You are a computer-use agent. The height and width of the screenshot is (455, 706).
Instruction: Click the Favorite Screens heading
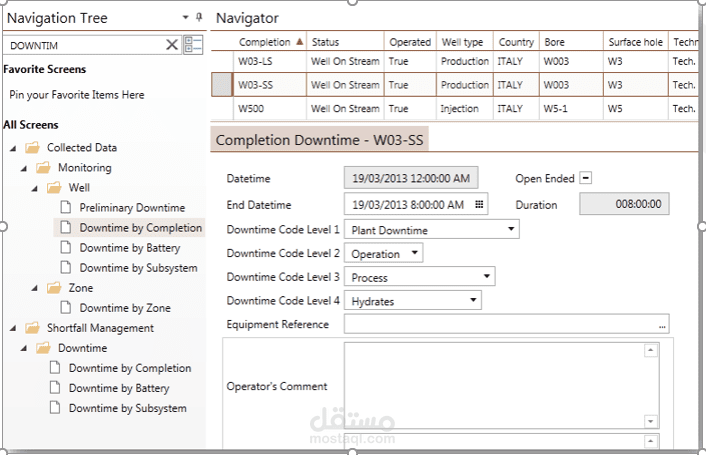click(x=44, y=69)
